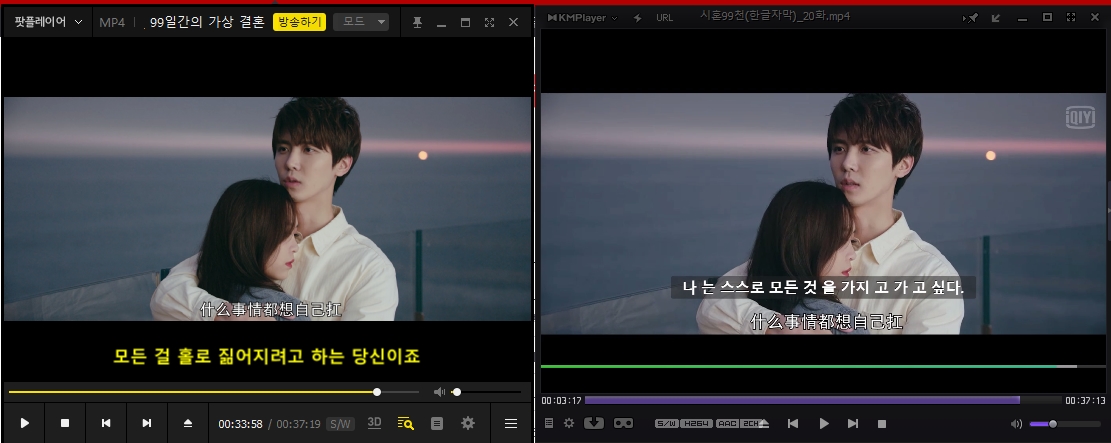Go to previous file in KMPlayer
The image size is (1111, 443).
tap(793, 423)
